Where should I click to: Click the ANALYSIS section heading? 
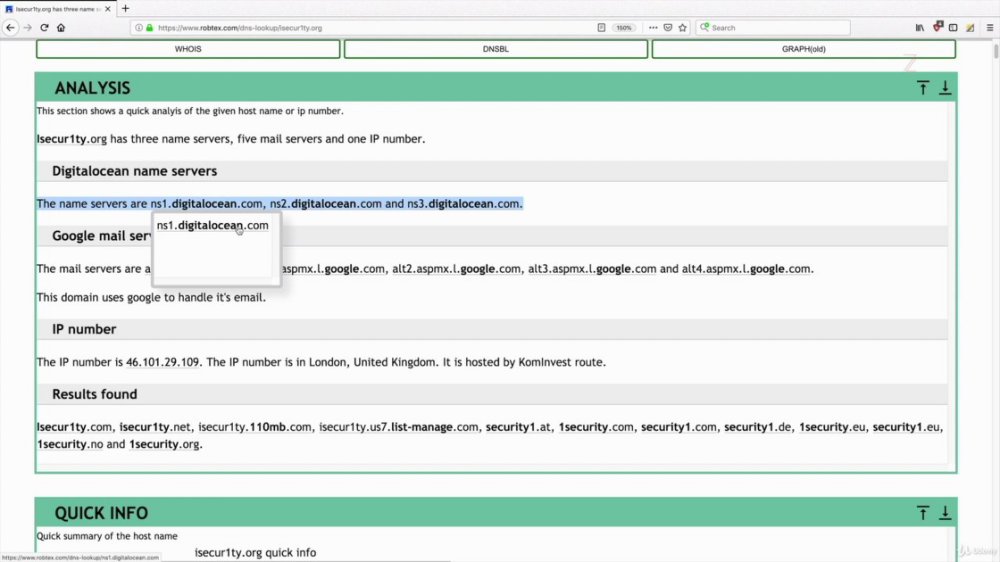[x=92, y=88]
